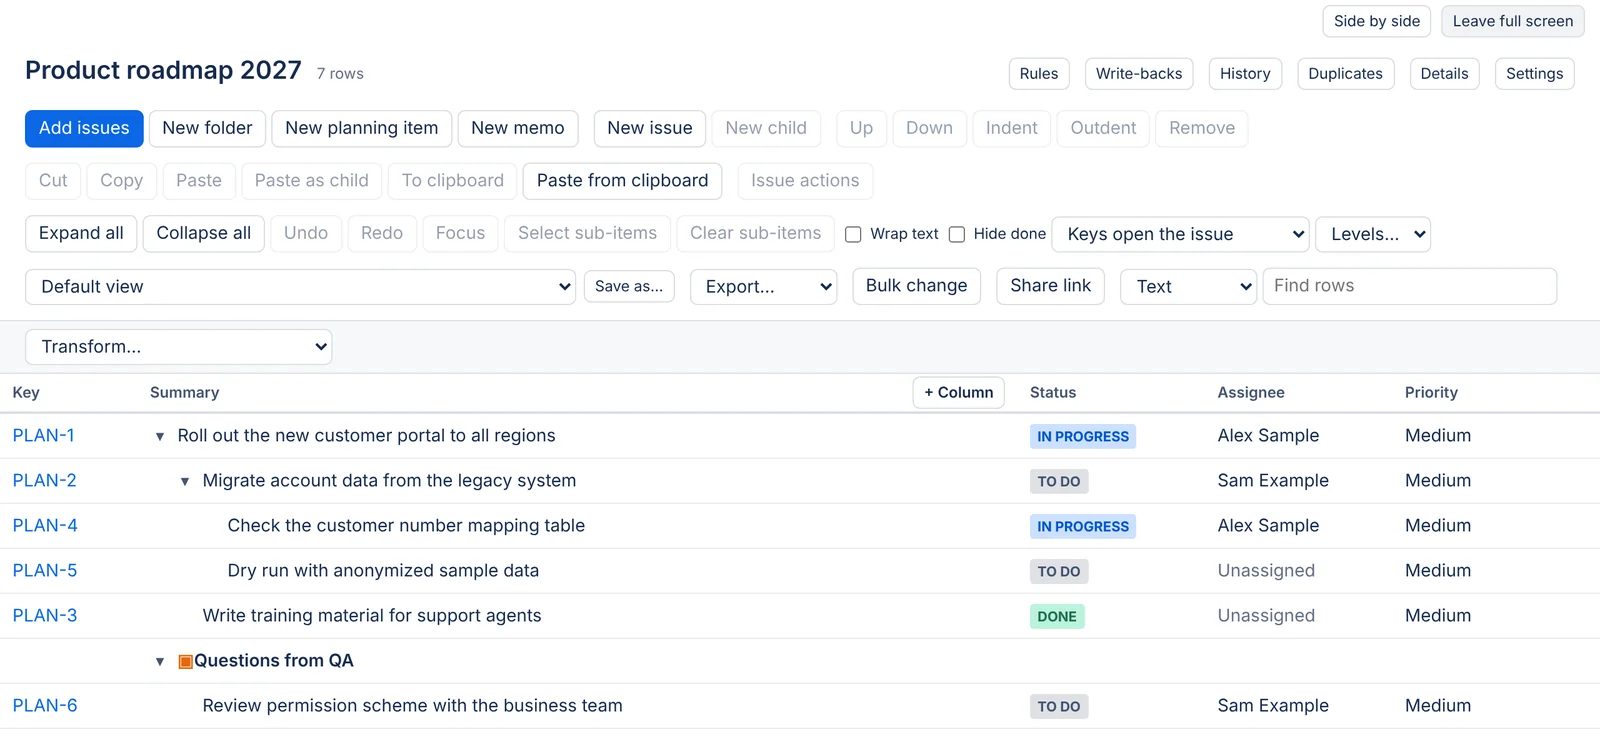This screenshot has width=1600, height=744.
Task: Open roadmap Settings
Action: [1534, 74]
